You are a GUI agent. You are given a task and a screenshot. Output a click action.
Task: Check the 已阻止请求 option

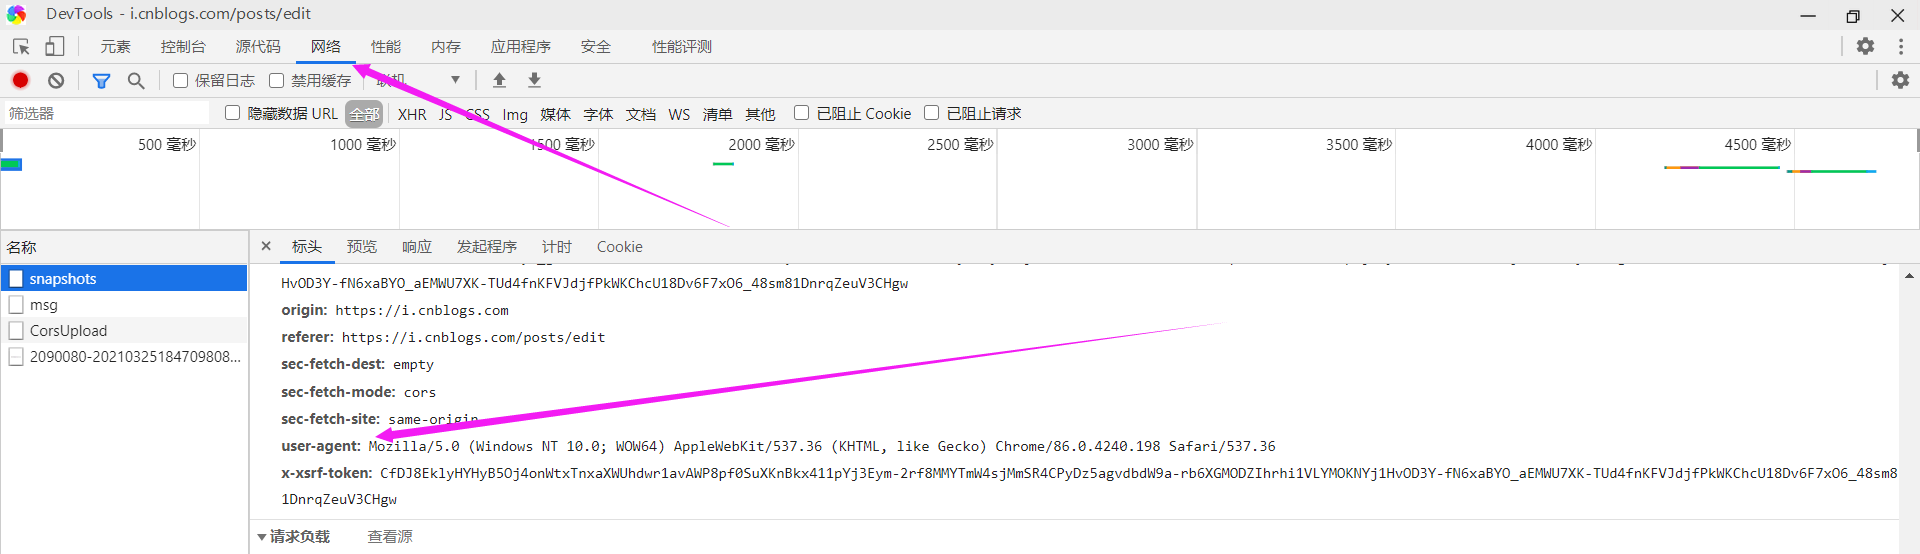[x=931, y=113]
